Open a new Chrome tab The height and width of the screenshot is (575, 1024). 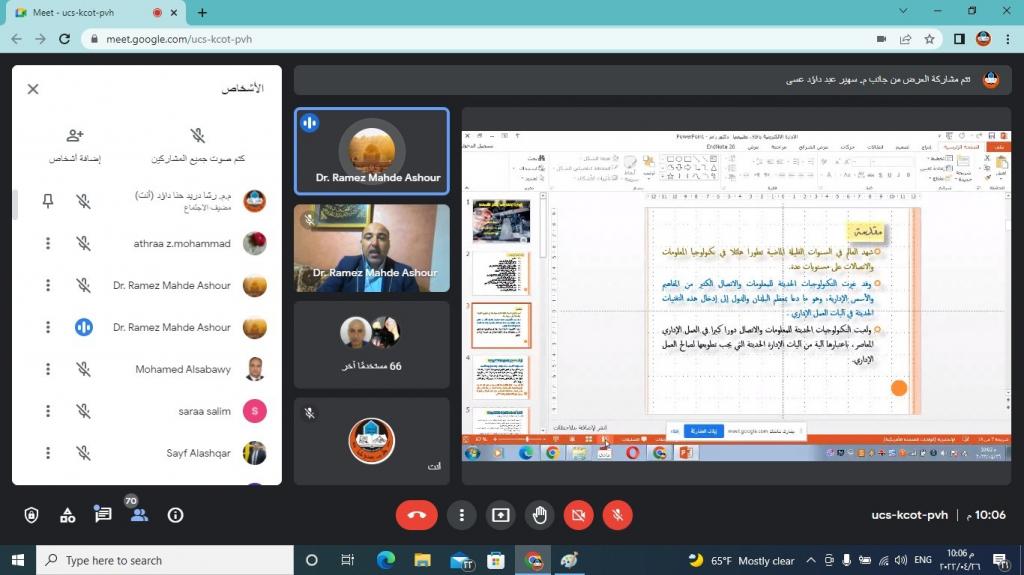coord(202,13)
